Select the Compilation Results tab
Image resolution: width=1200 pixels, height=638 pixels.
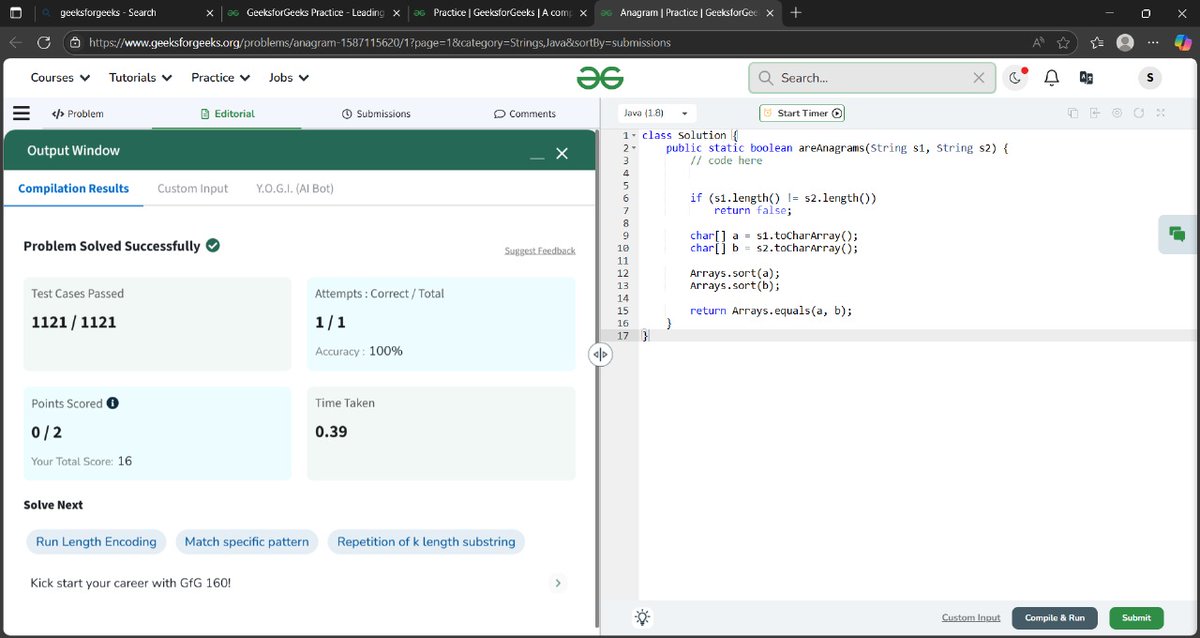(73, 188)
